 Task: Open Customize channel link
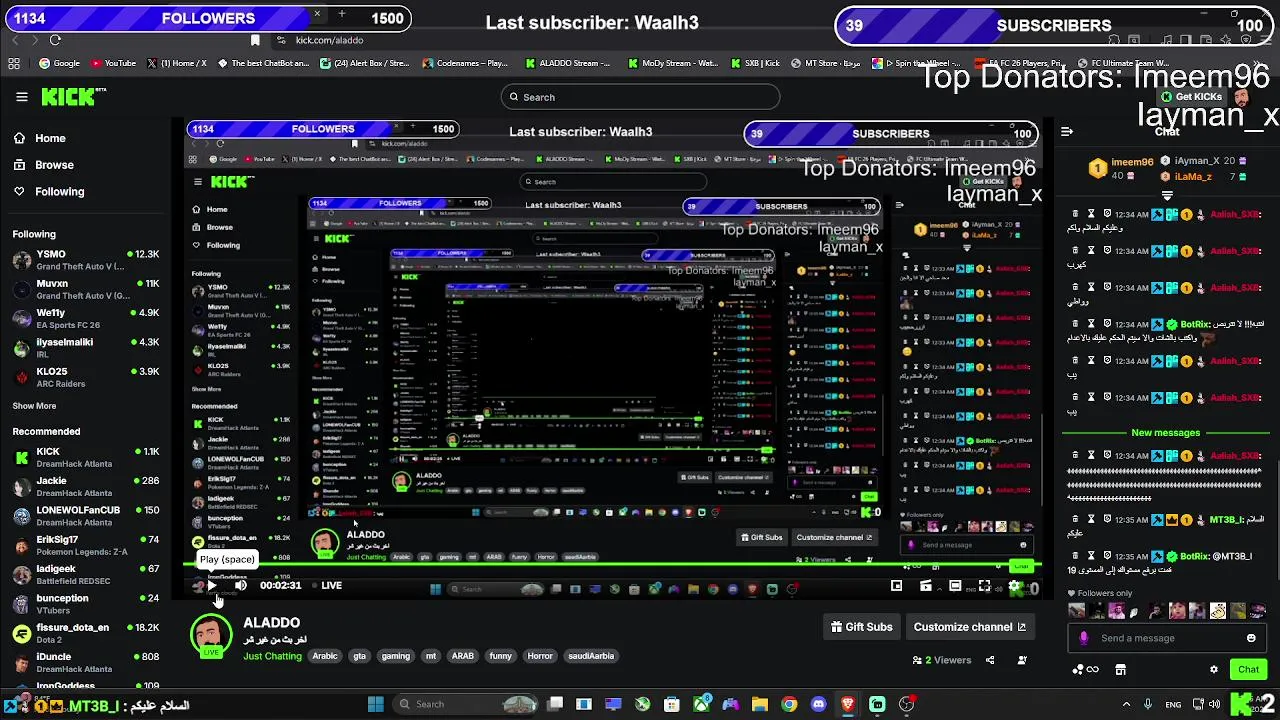tap(969, 627)
